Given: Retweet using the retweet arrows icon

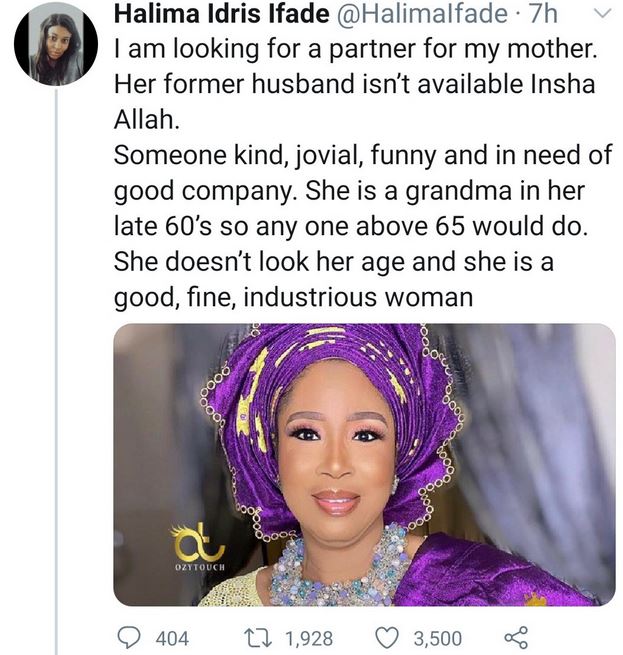Looking at the screenshot, I should tap(252, 637).
